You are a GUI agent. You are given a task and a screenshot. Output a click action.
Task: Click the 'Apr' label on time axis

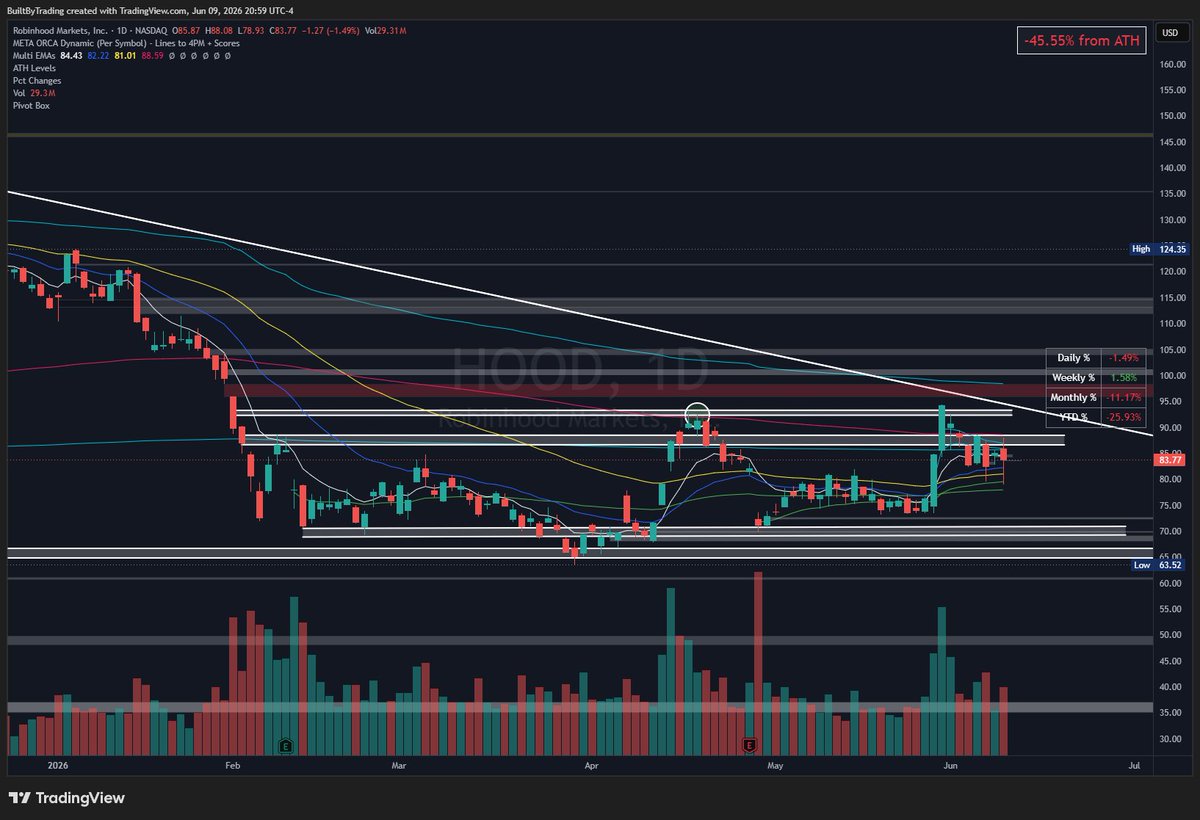pos(591,766)
